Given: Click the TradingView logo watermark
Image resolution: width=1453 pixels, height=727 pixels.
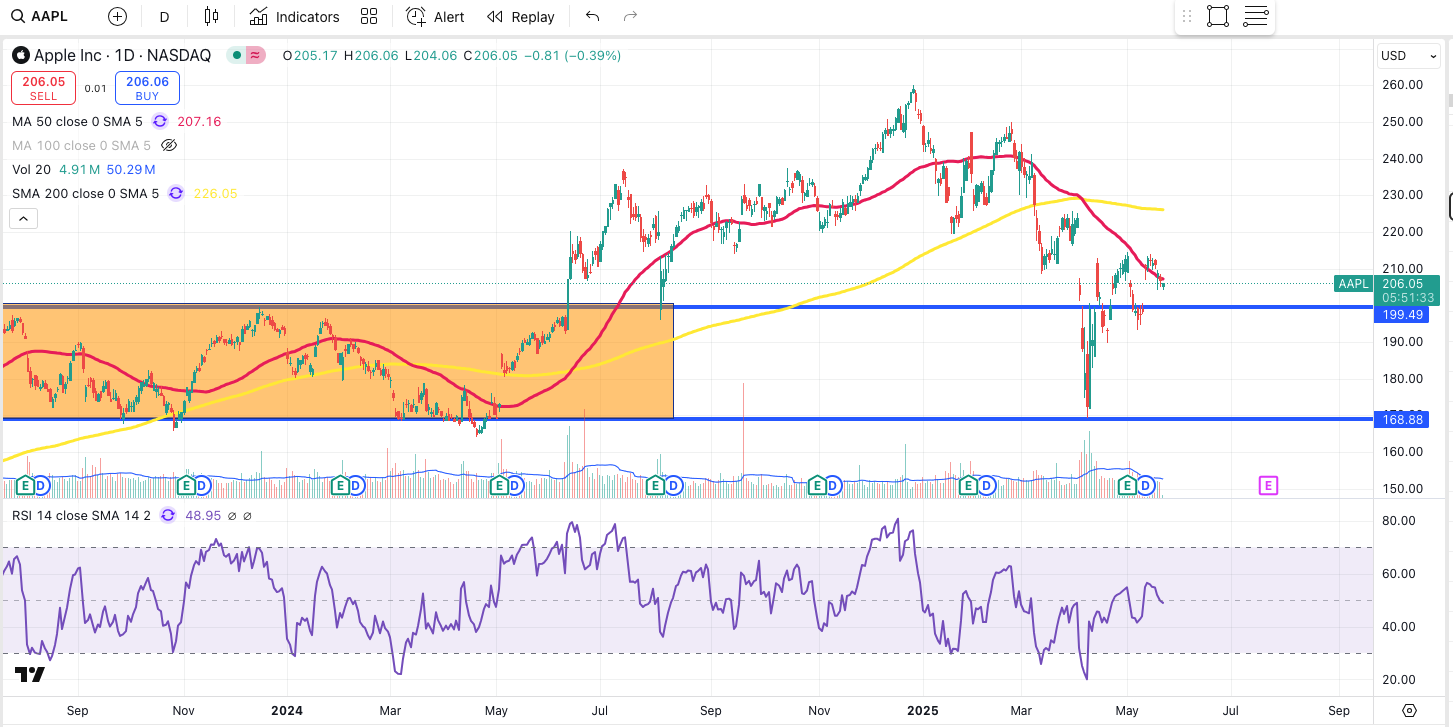Looking at the screenshot, I should 30,675.
